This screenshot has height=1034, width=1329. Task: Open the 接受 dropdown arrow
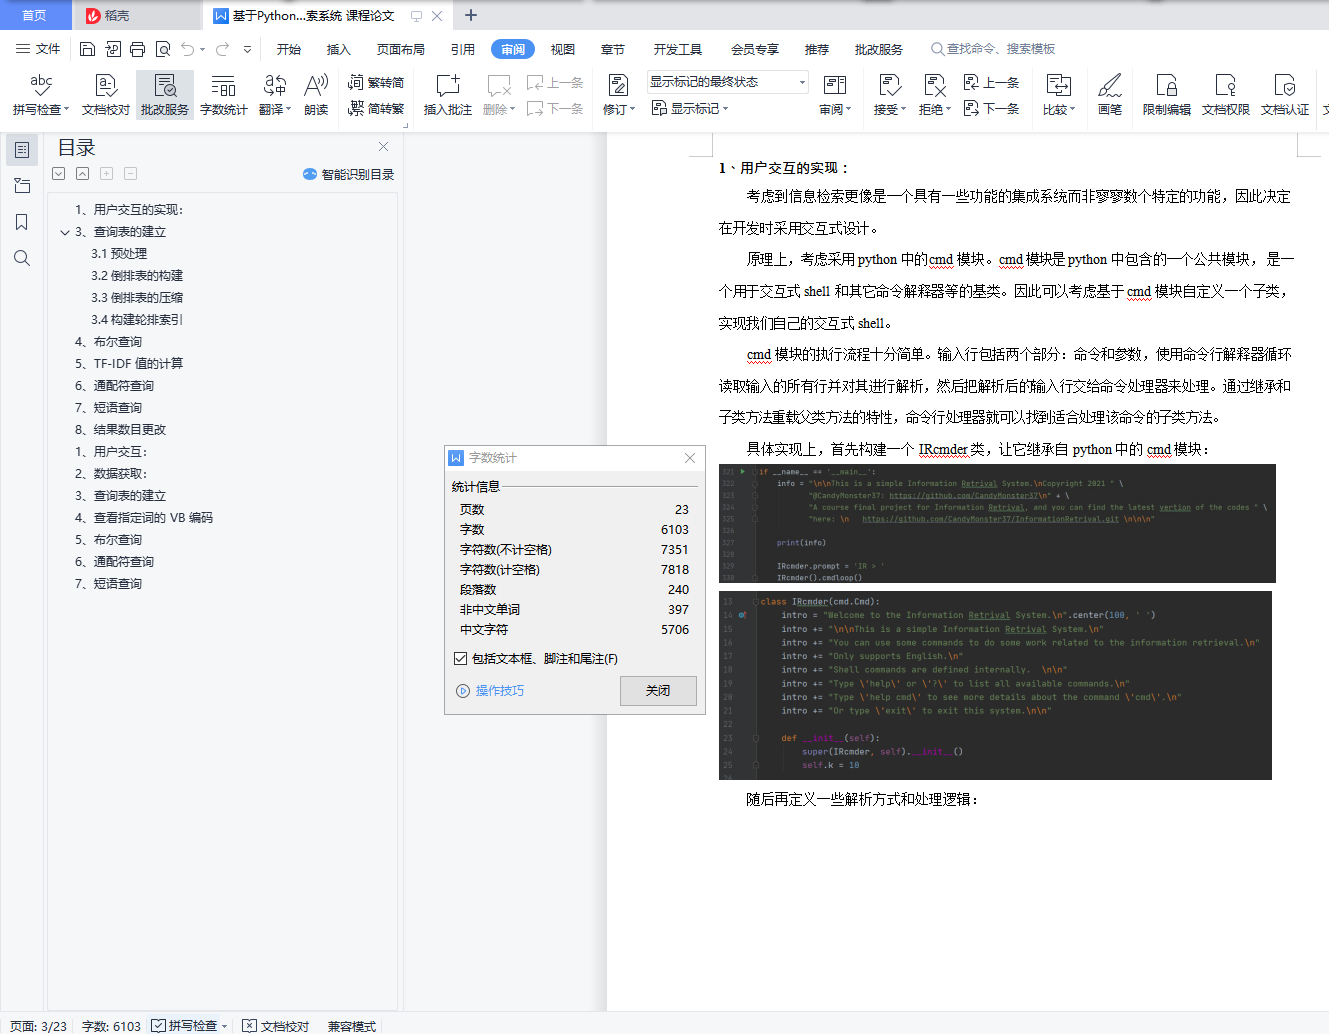(x=903, y=110)
